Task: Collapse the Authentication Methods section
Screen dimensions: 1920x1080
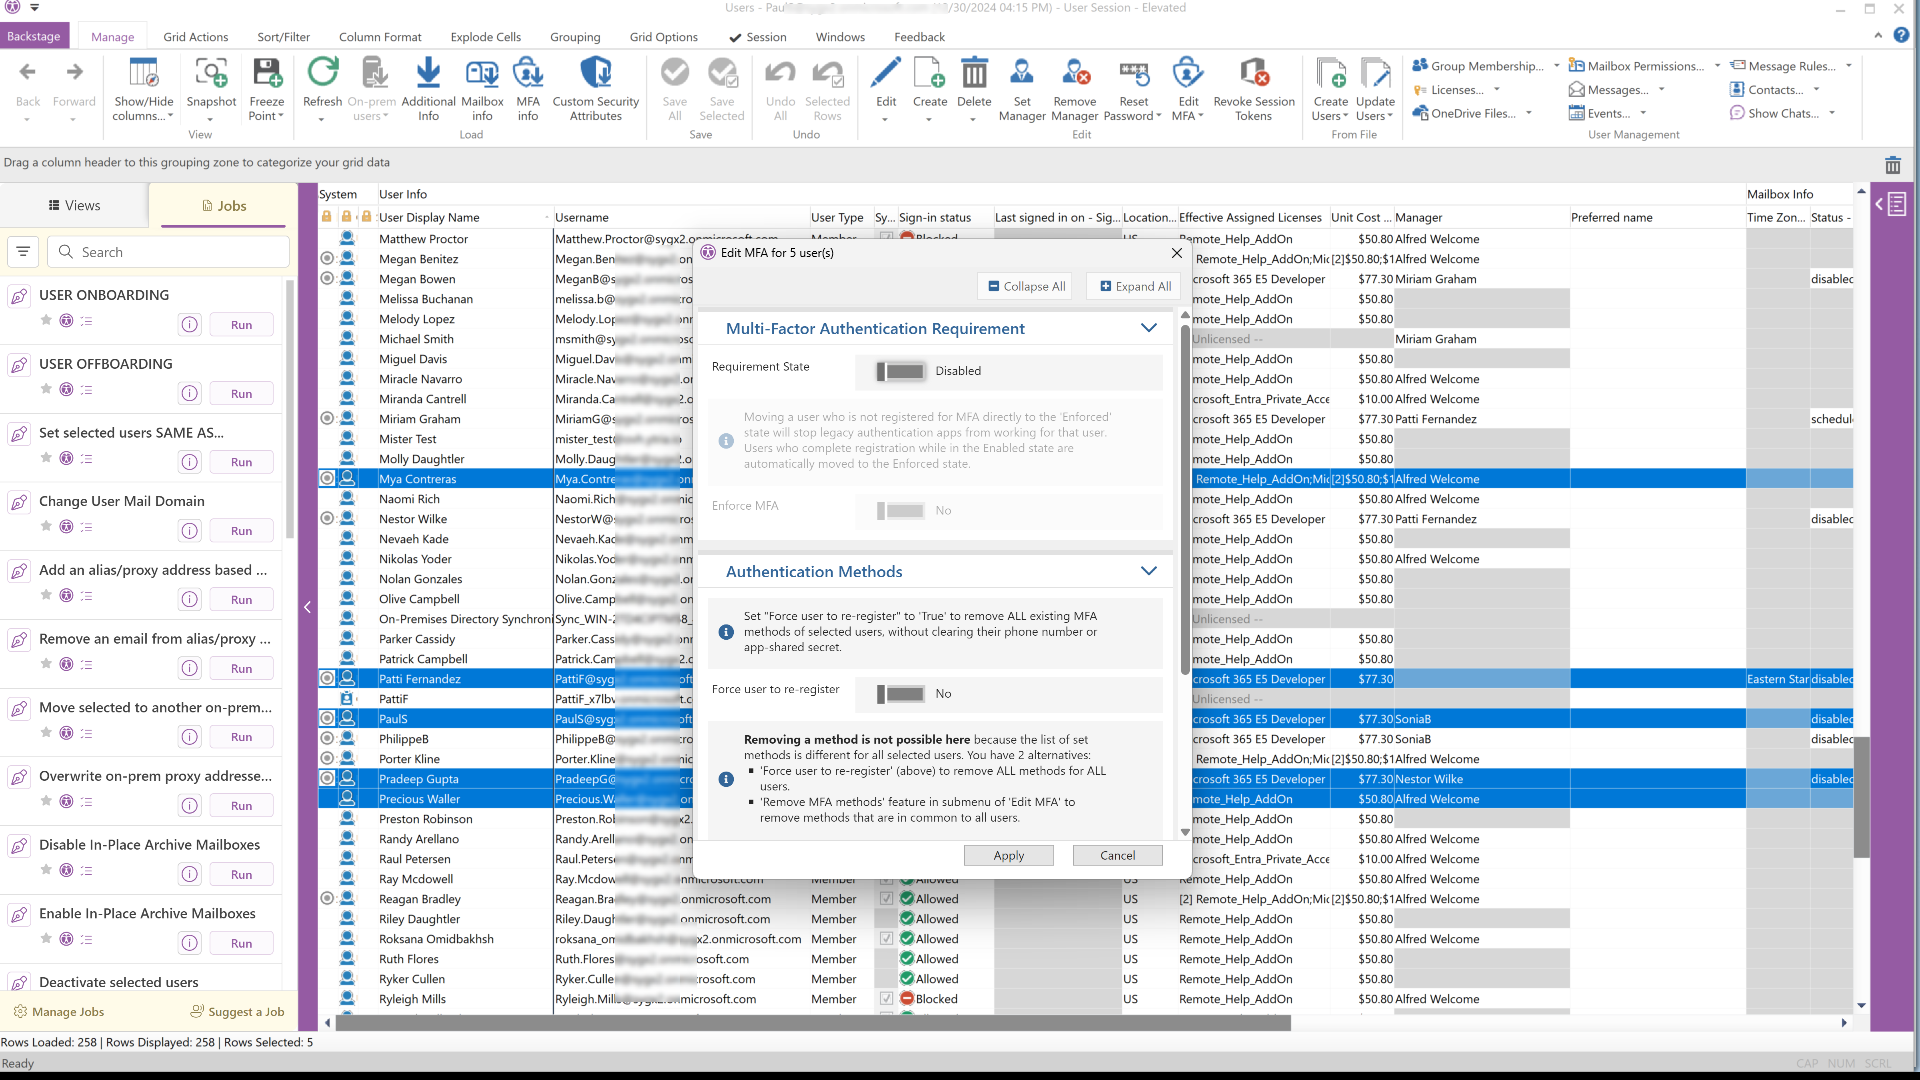Action: point(1148,571)
